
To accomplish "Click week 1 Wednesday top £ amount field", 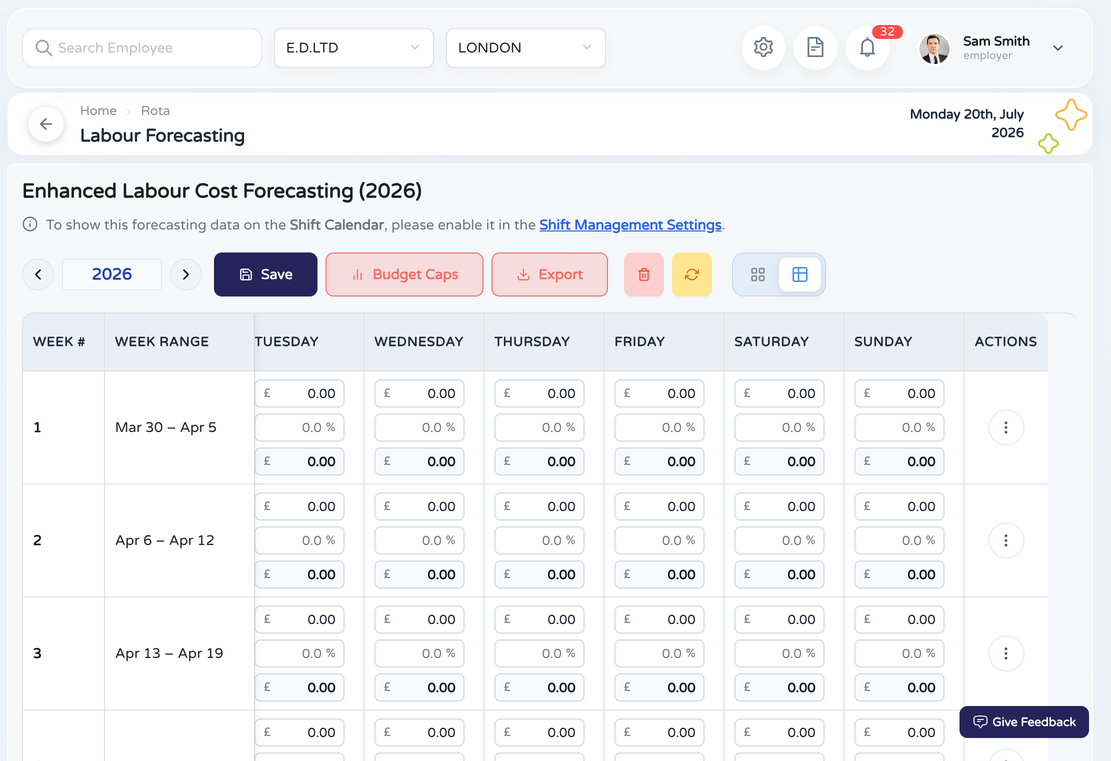I will (419, 393).
